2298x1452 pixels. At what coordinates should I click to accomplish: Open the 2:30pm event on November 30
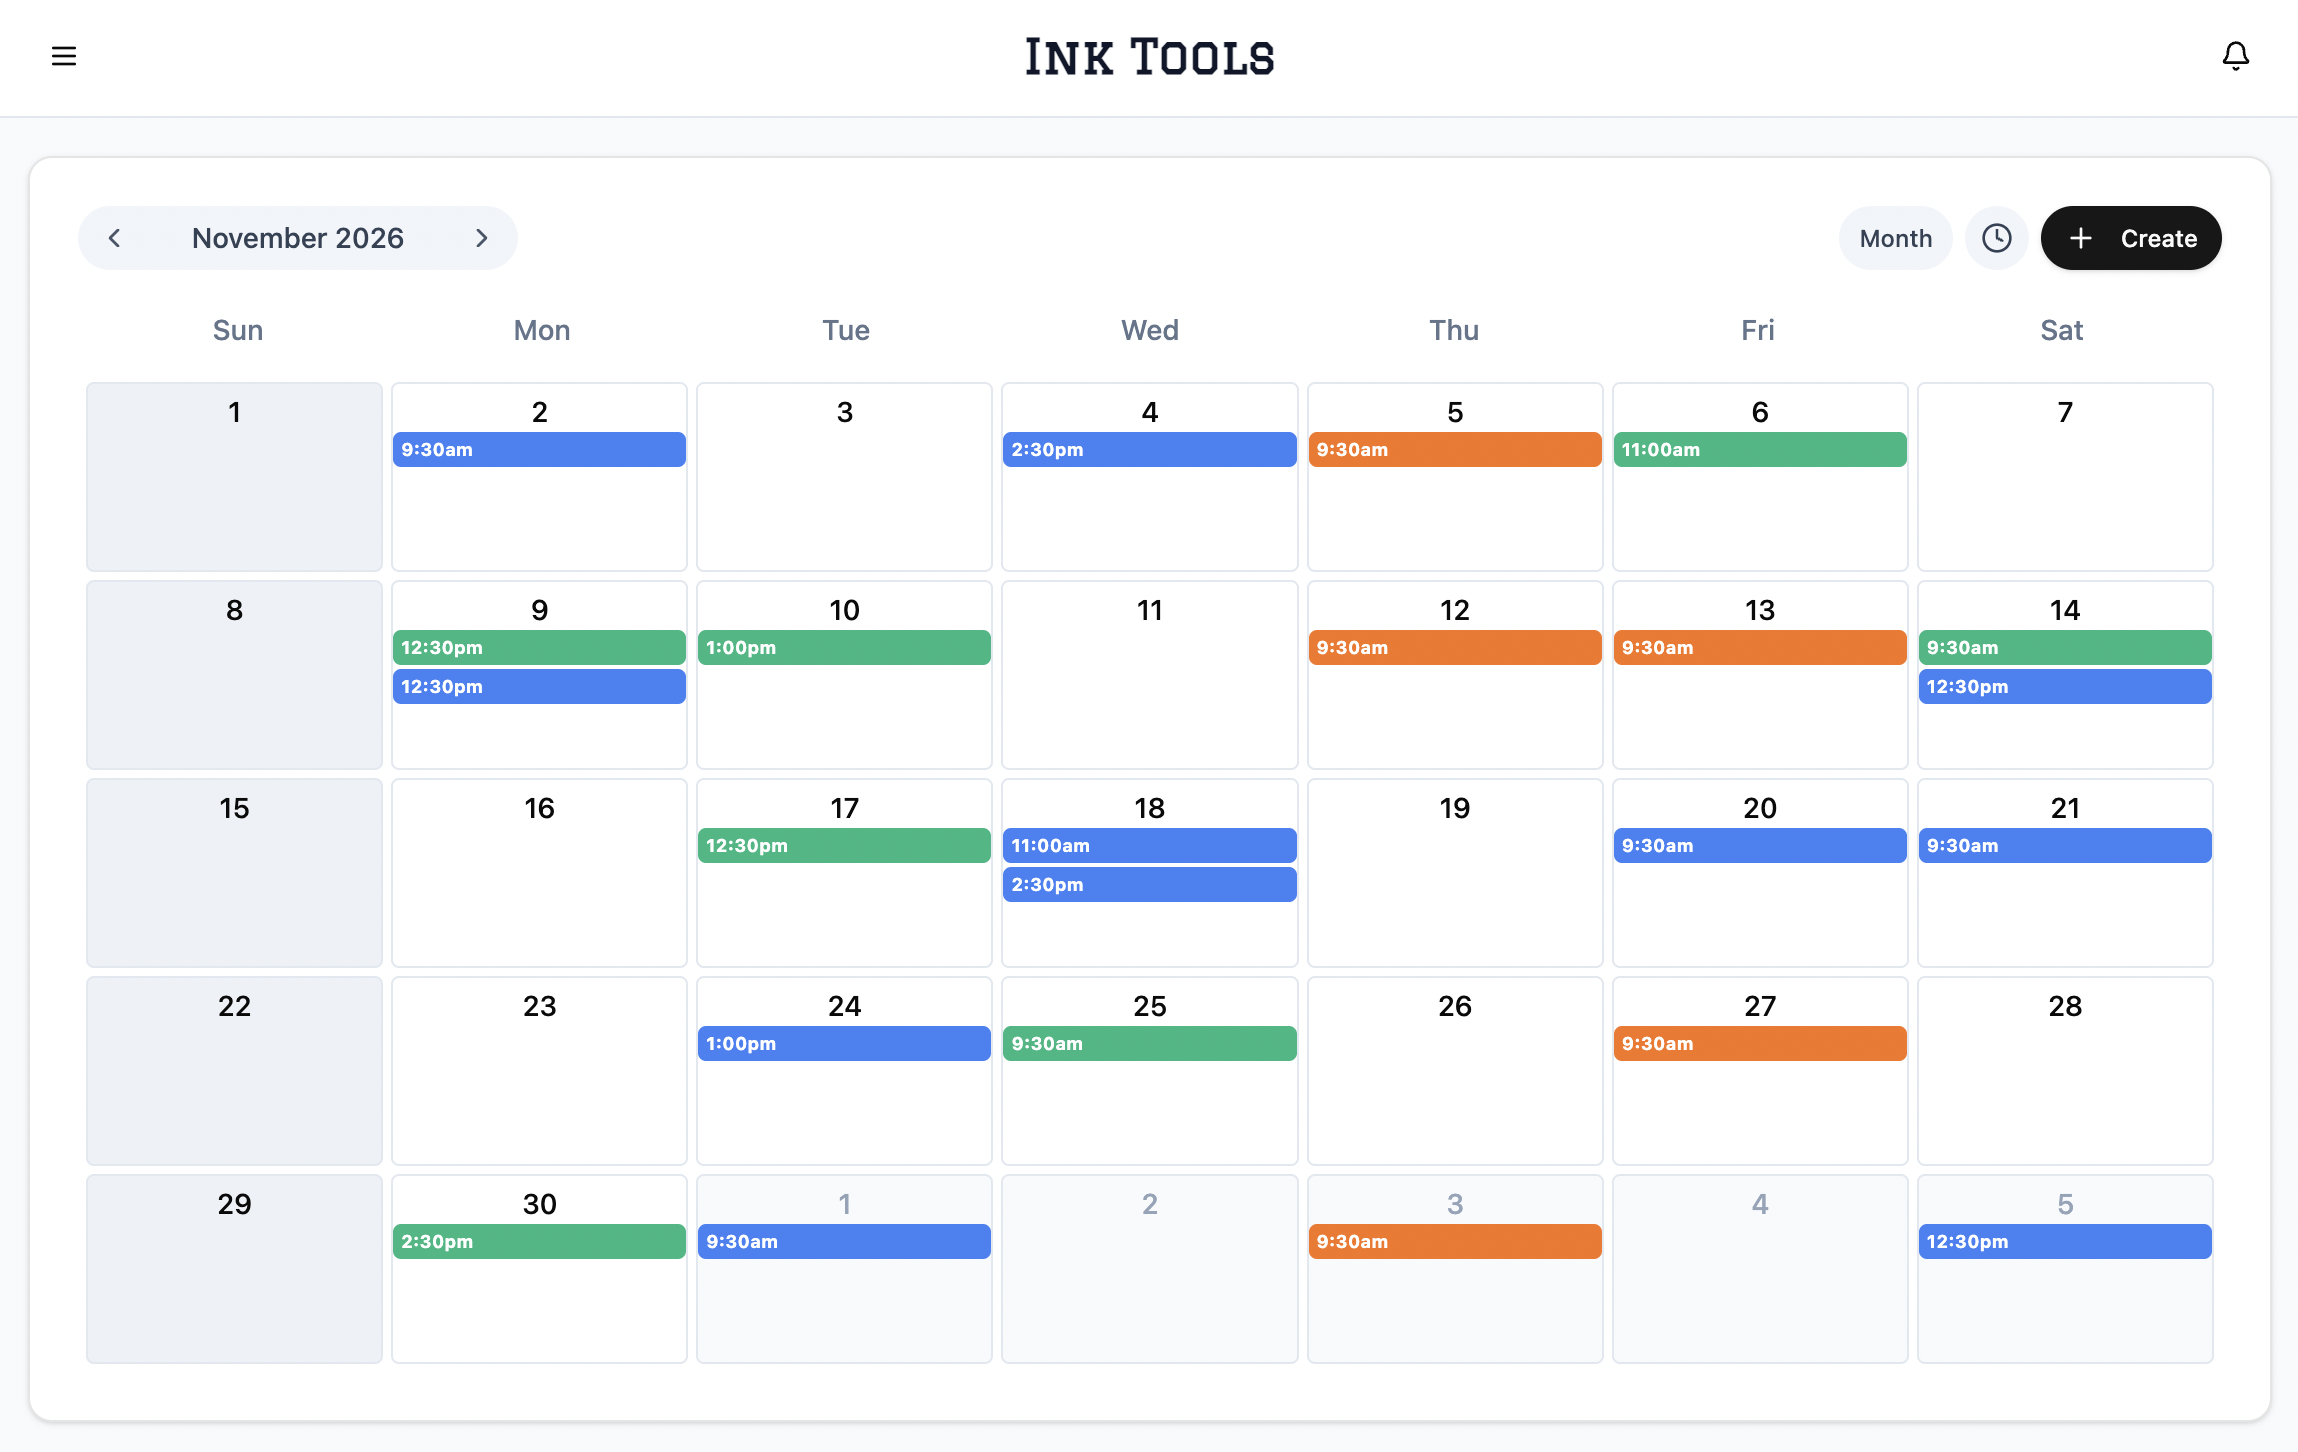click(539, 1242)
